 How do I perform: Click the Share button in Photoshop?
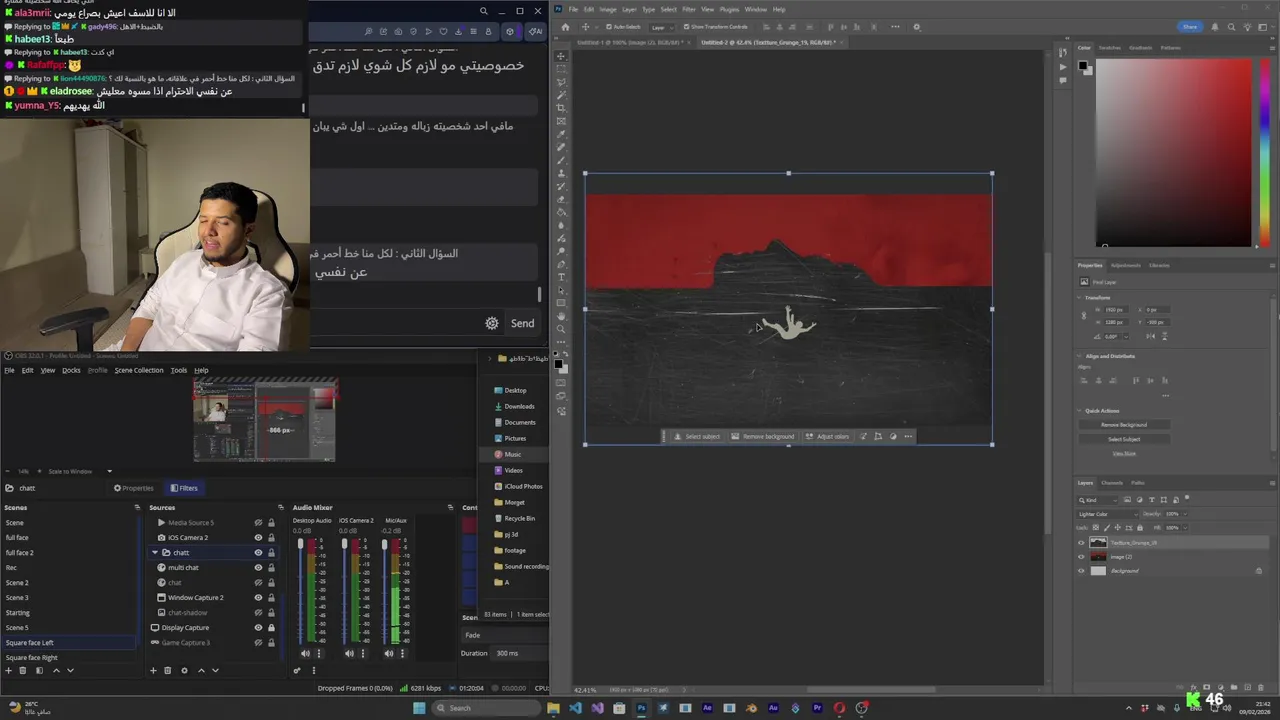1189,27
